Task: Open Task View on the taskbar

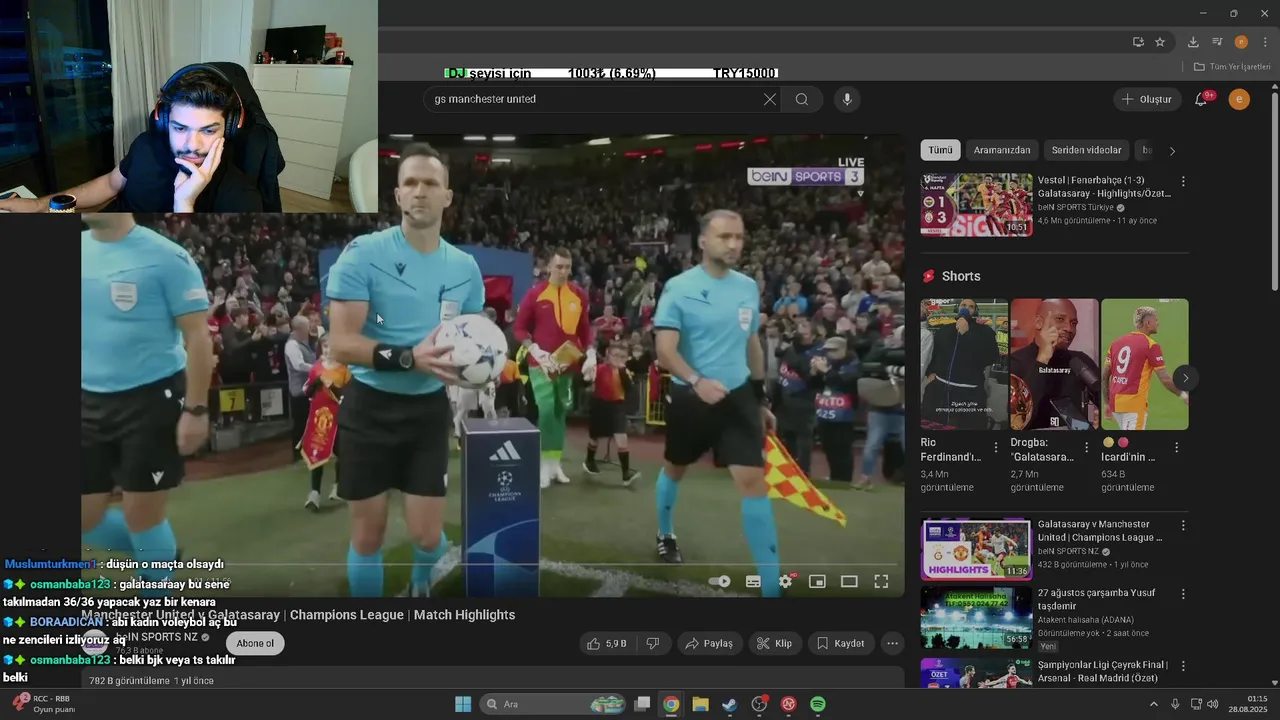Action: click(x=642, y=704)
